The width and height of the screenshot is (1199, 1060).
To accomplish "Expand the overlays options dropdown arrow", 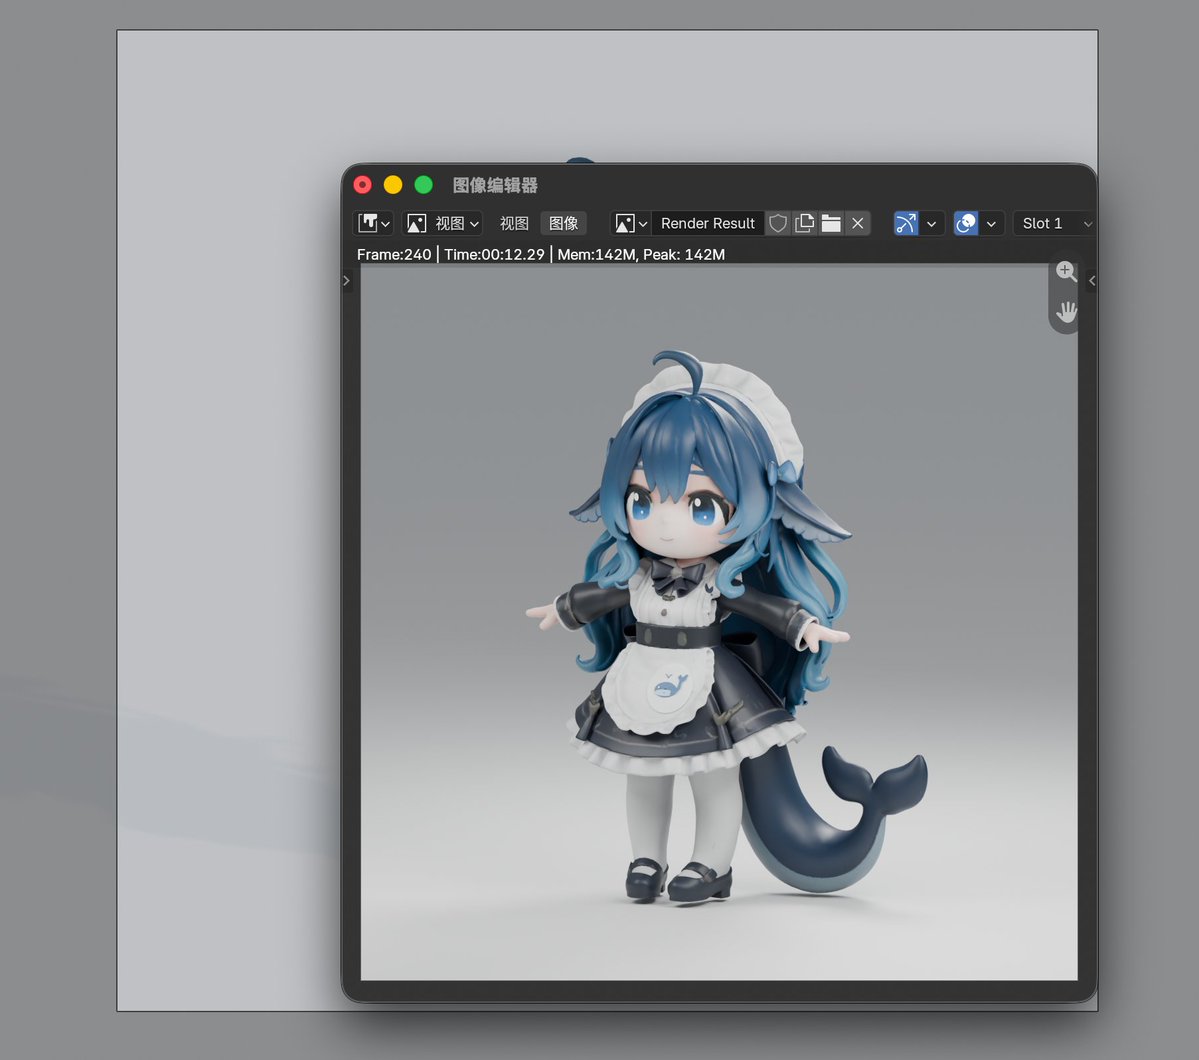I will [991, 223].
